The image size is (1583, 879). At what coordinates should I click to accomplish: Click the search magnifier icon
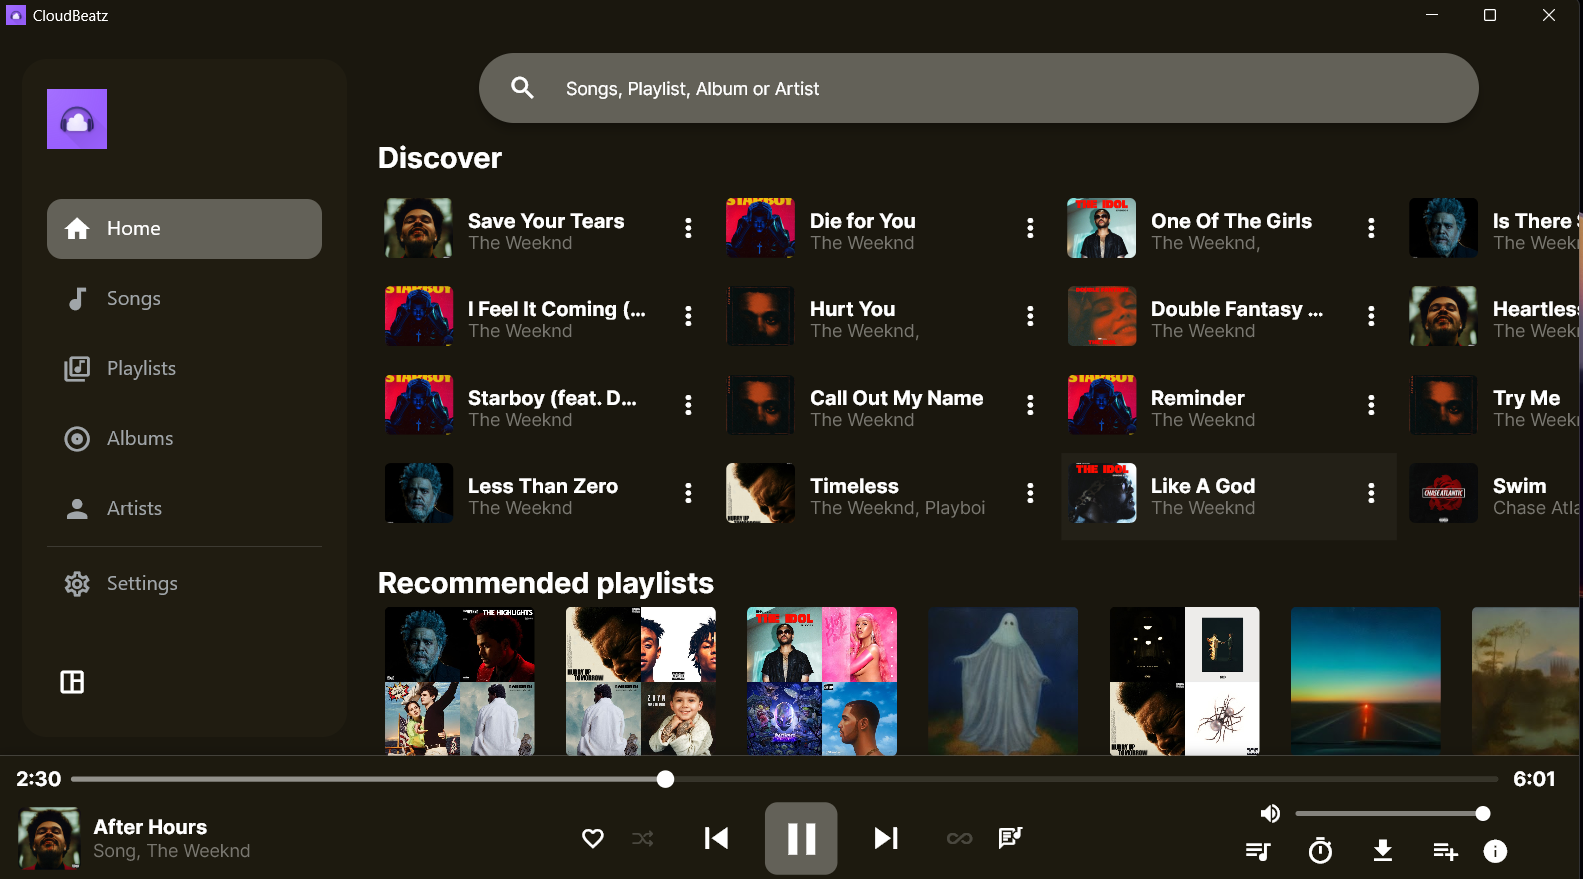[522, 88]
